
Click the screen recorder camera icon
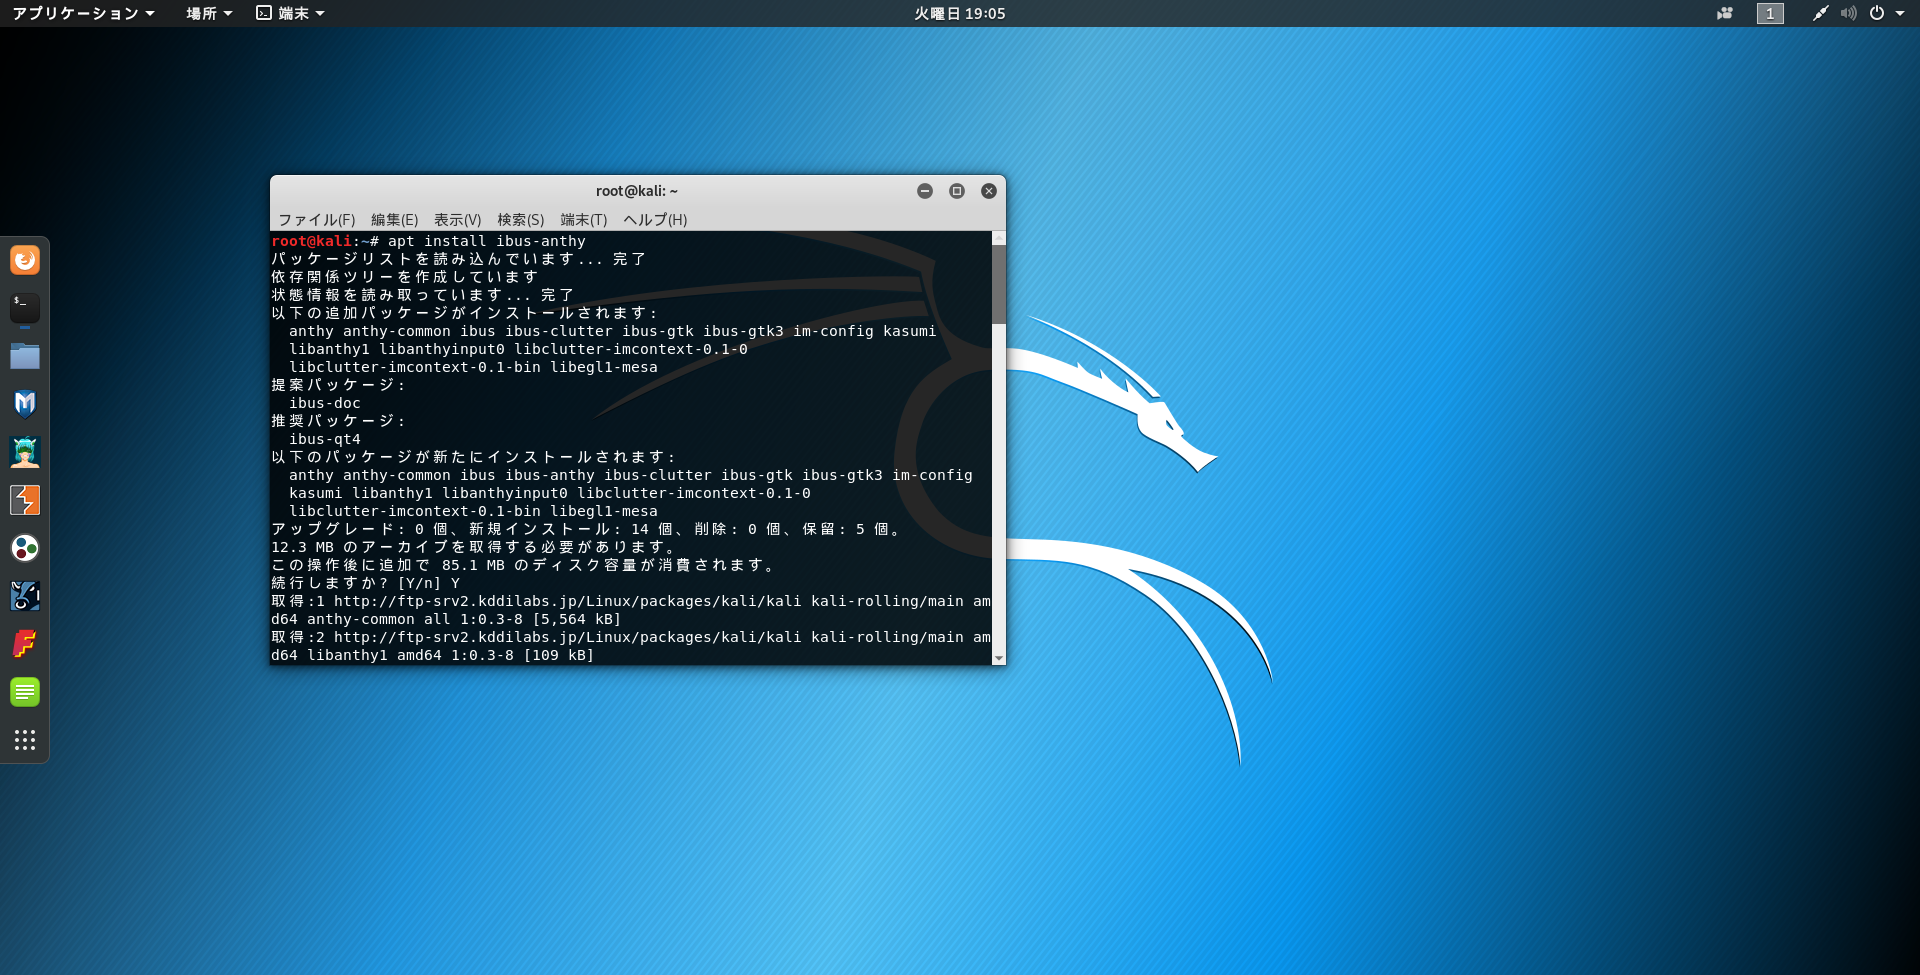(1725, 13)
